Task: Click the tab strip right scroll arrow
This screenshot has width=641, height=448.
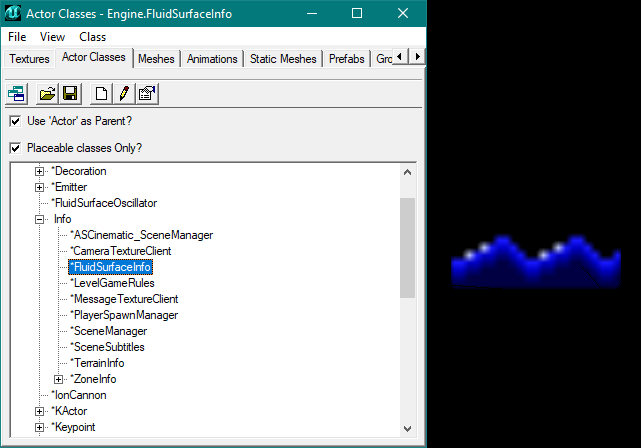Action: coord(417,57)
